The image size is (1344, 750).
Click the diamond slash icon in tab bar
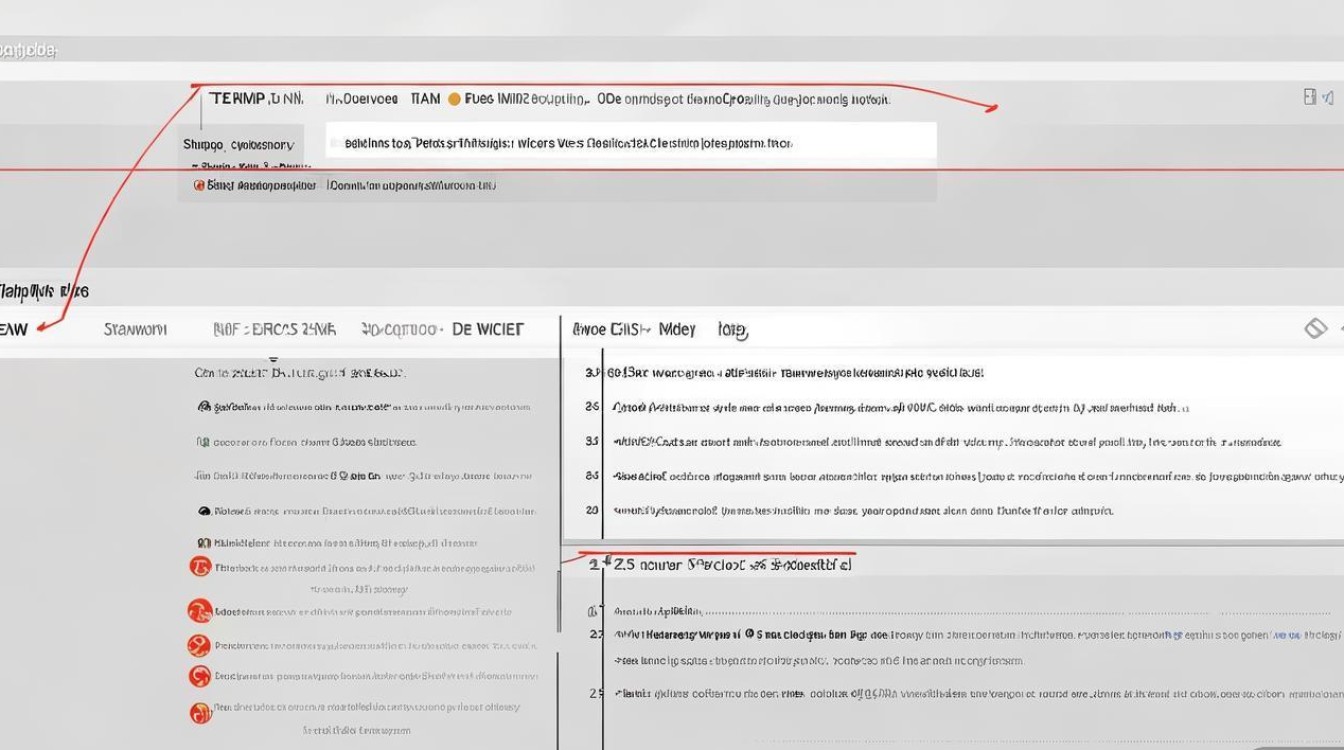click(1314, 329)
